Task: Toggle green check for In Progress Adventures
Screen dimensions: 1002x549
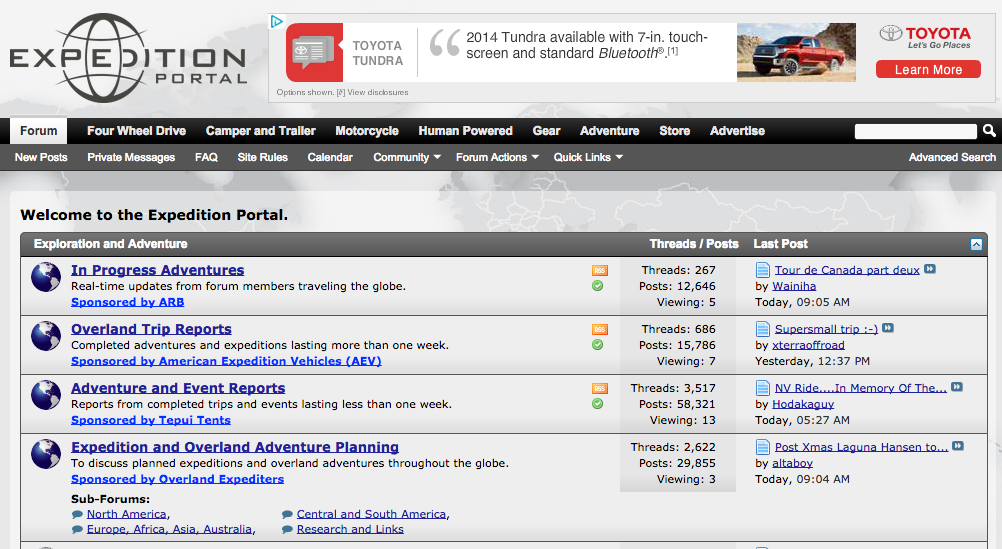Action: [x=597, y=286]
